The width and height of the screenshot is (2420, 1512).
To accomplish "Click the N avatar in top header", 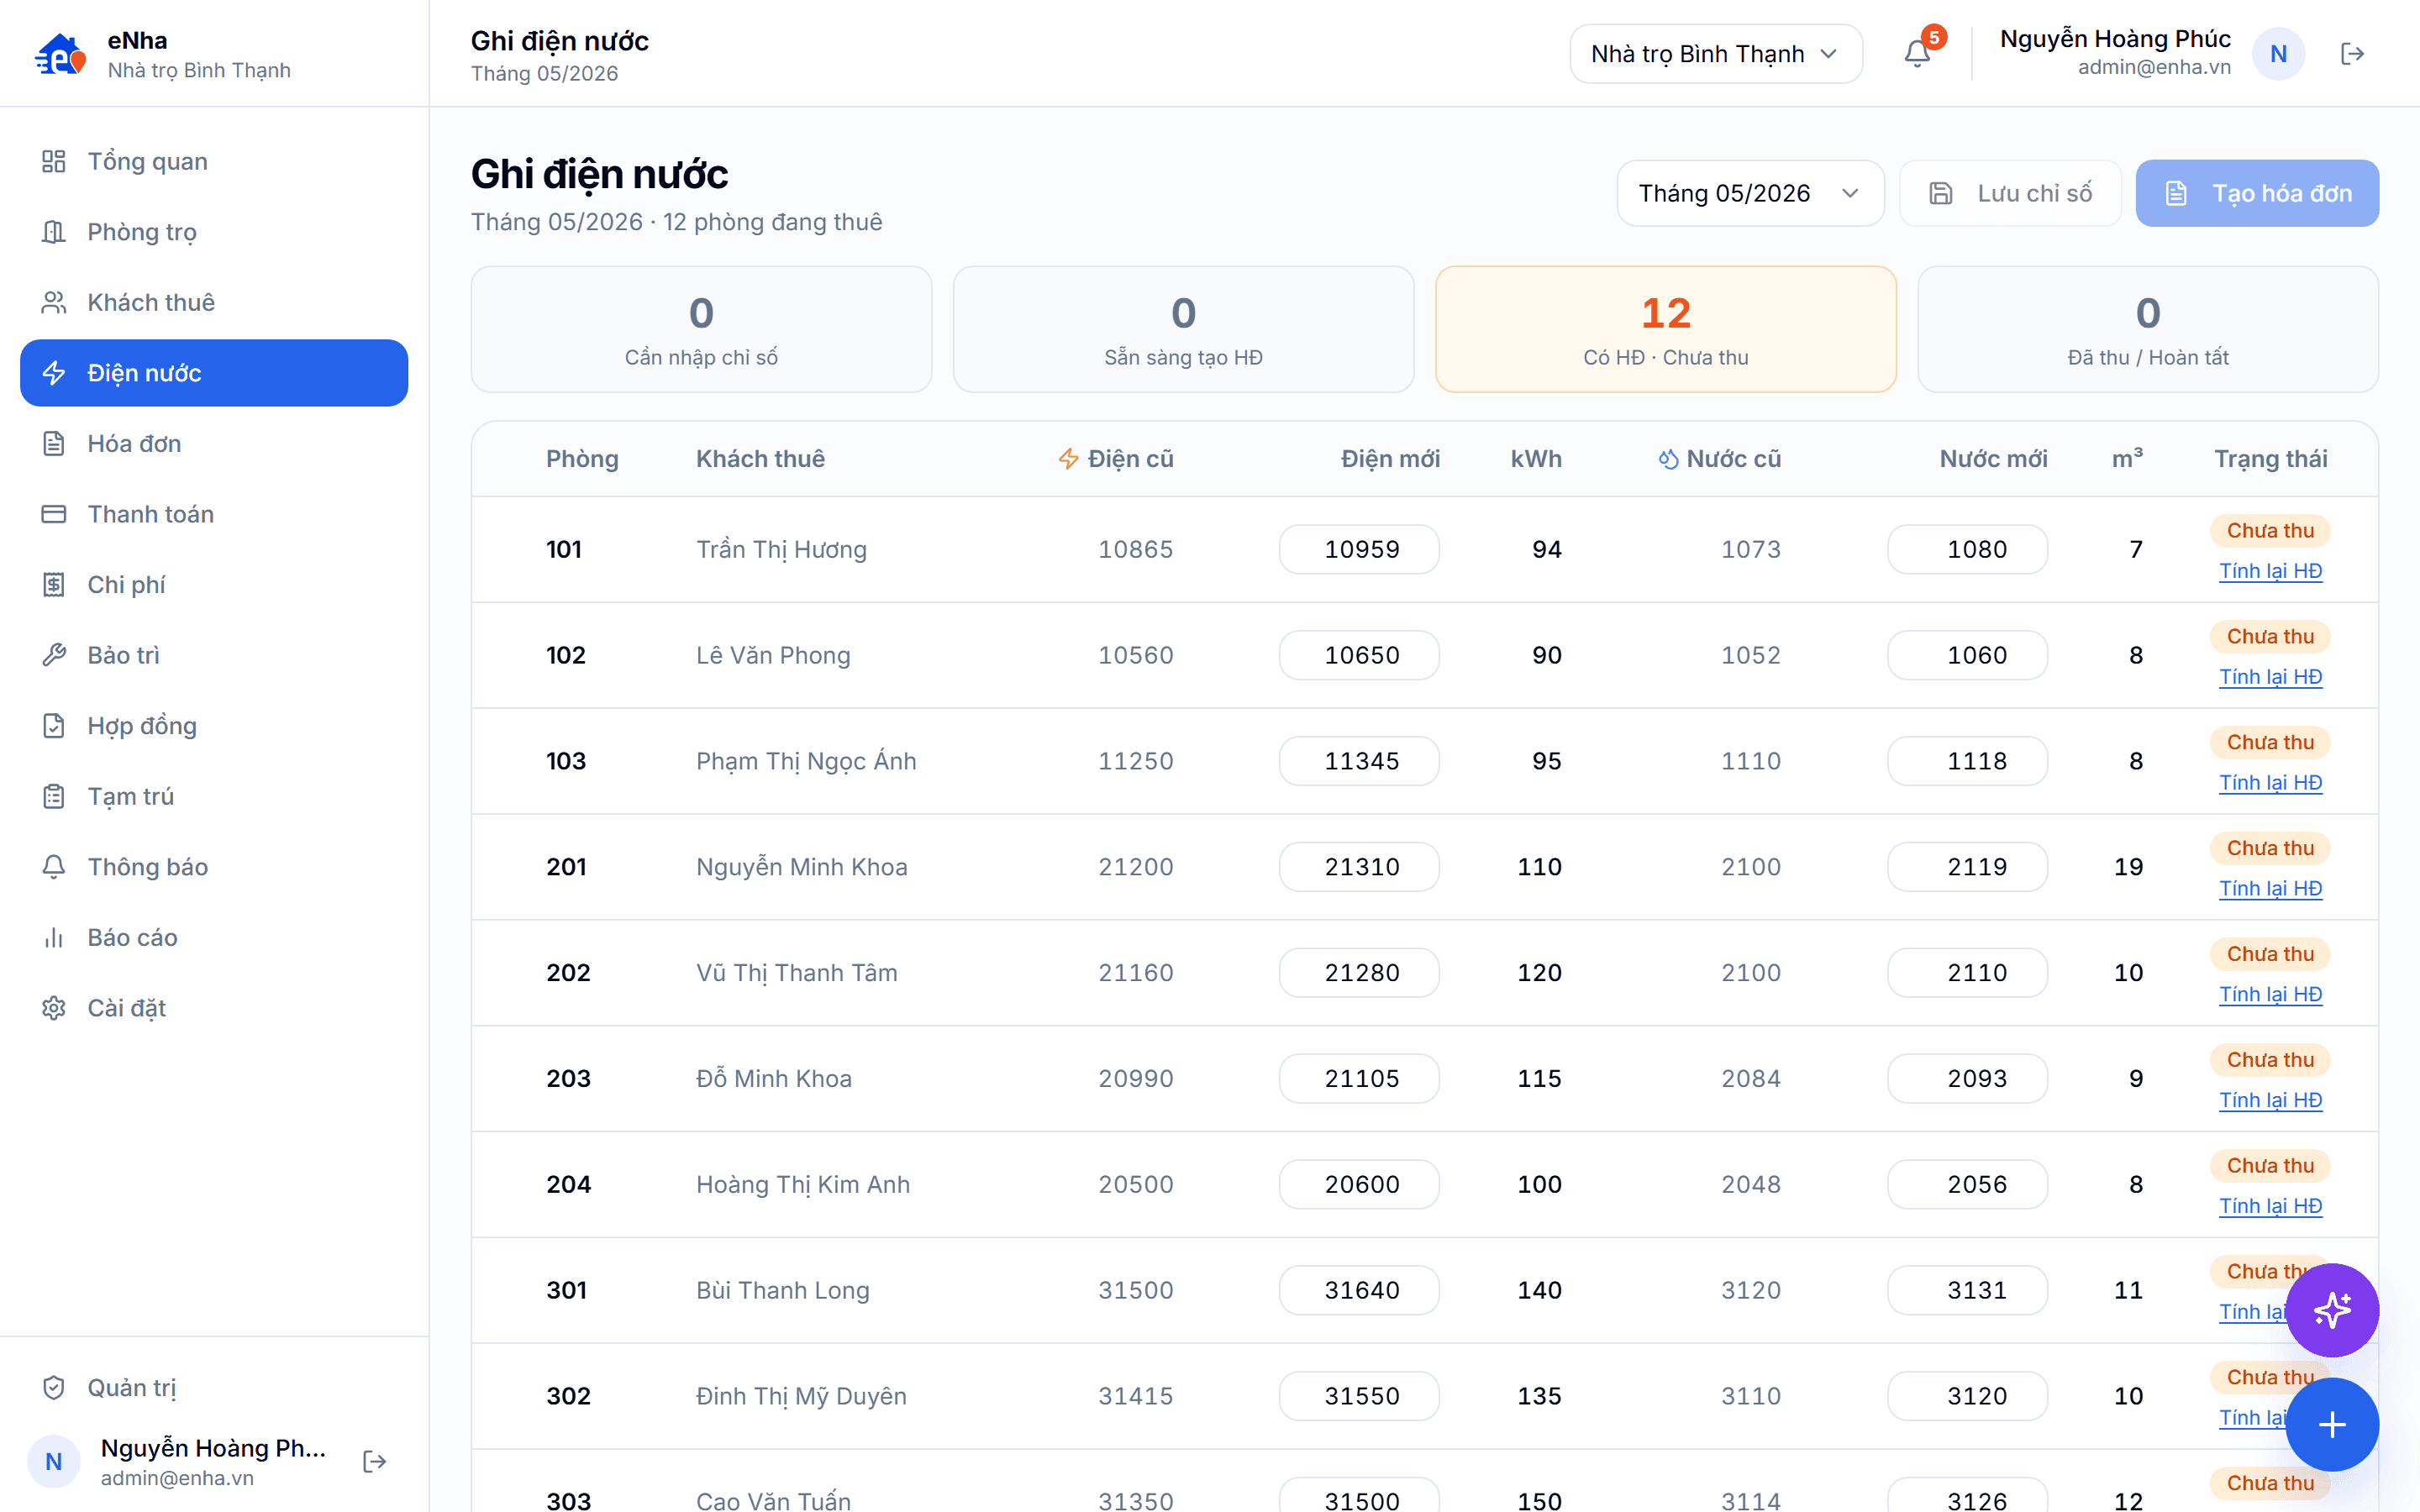I will [2278, 54].
